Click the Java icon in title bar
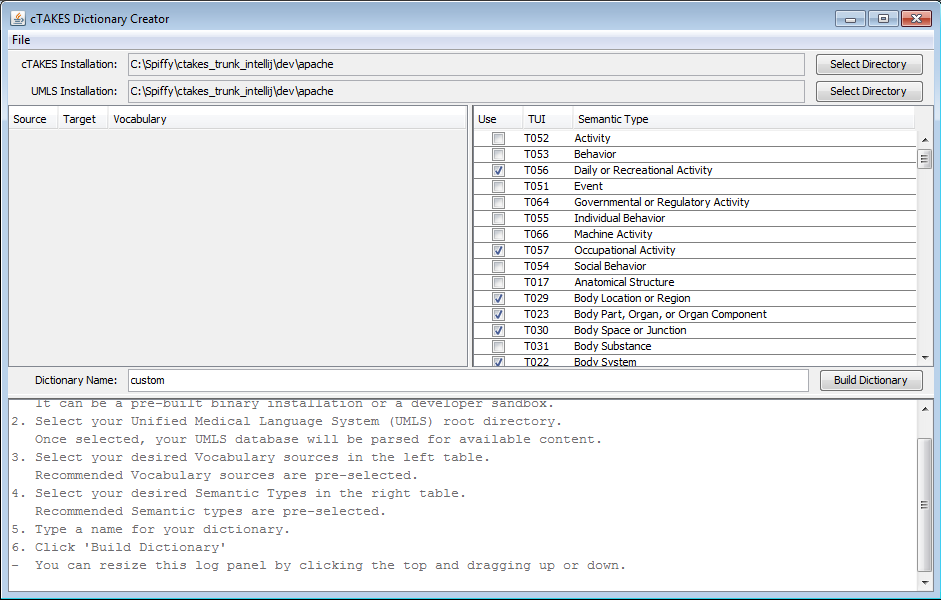This screenshot has width=941, height=600. click(x=18, y=19)
